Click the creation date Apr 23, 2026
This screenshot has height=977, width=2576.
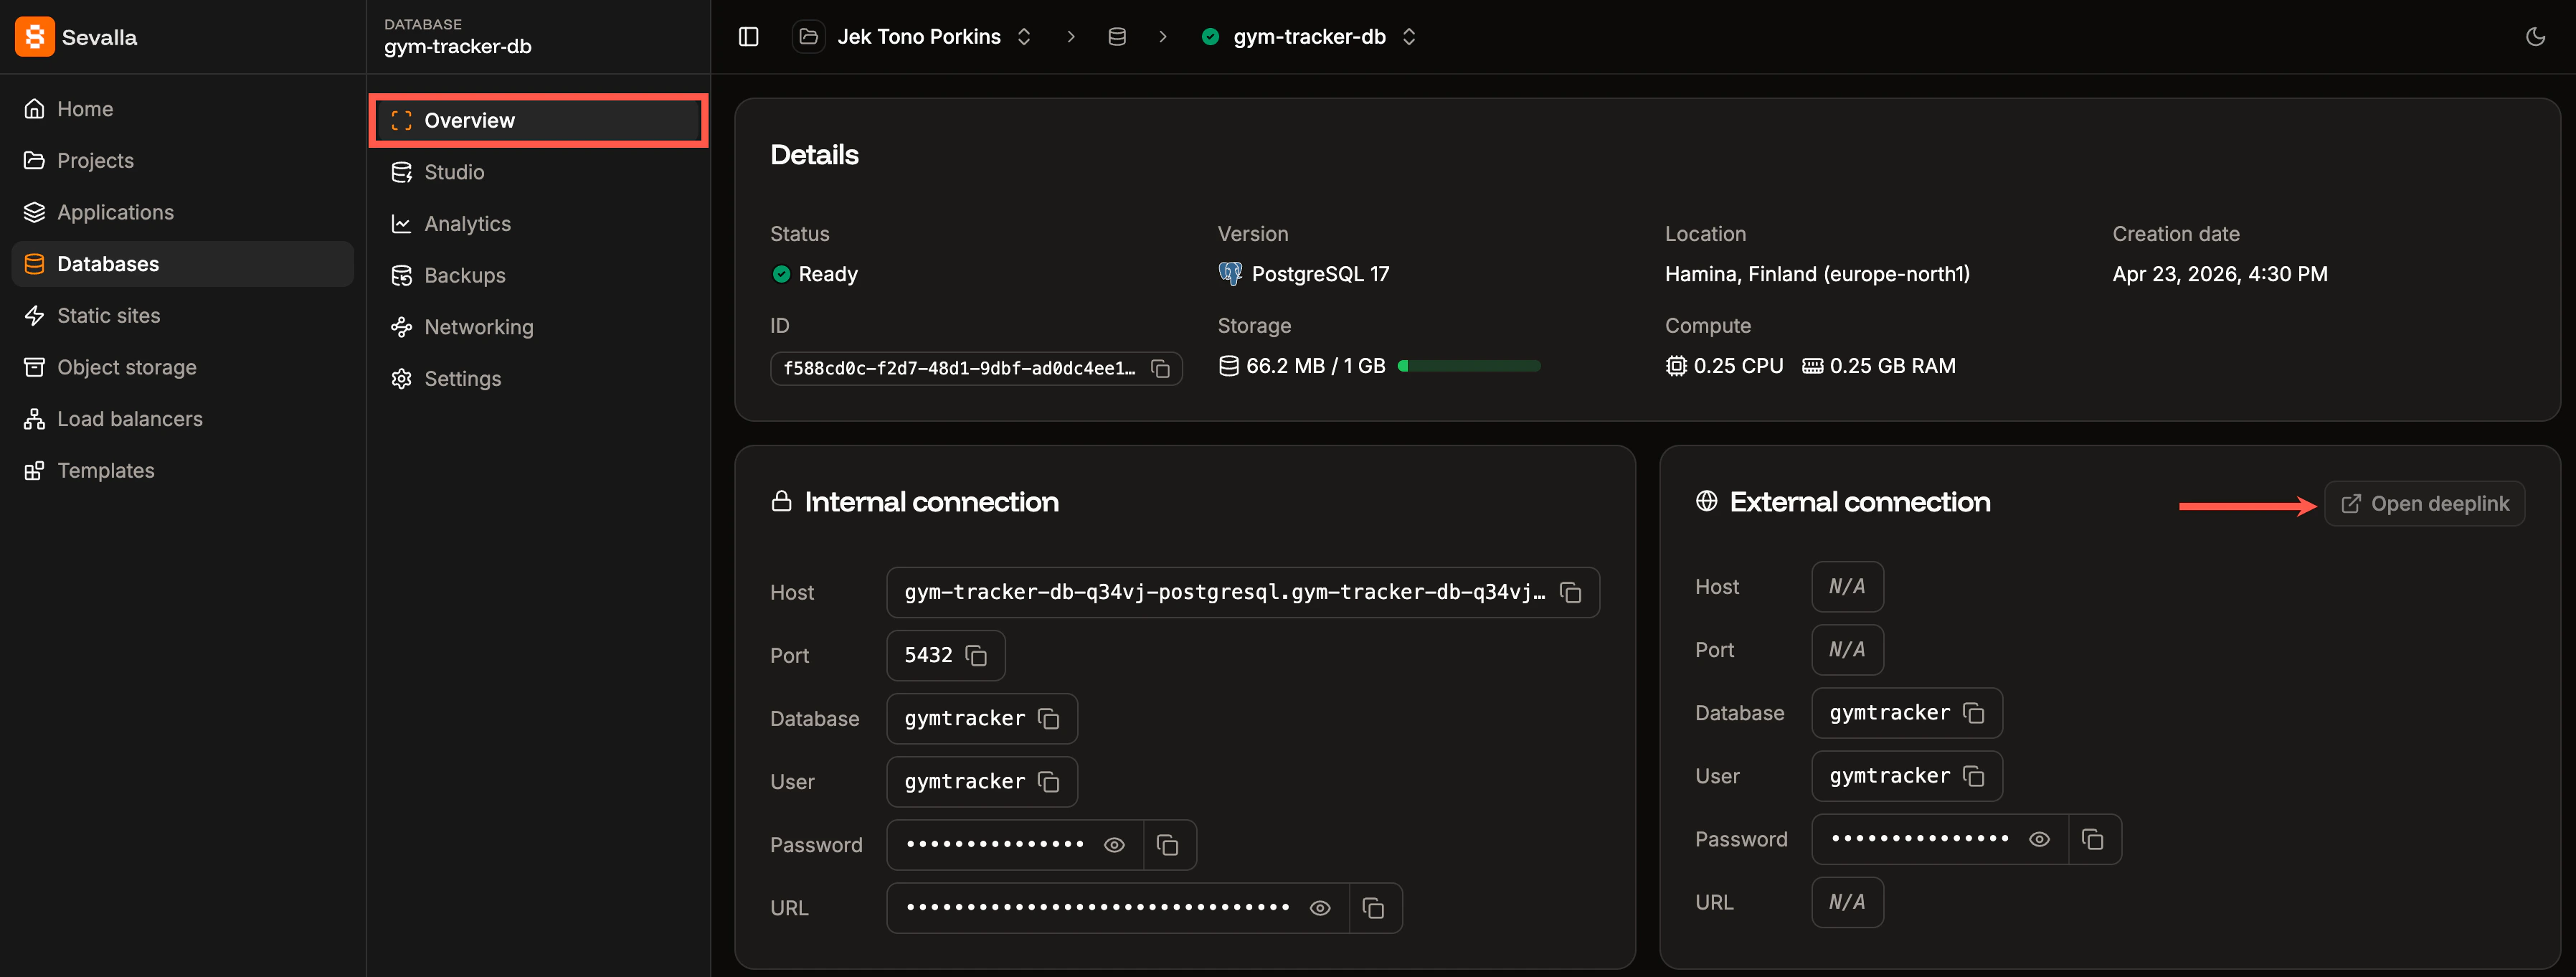click(2219, 274)
